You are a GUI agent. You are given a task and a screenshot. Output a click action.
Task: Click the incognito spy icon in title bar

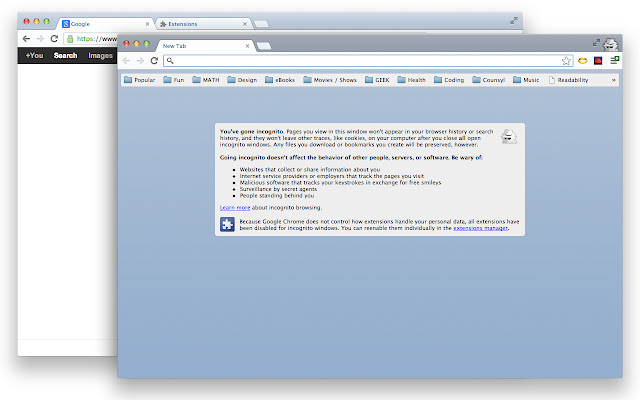(x=611, y=44)
